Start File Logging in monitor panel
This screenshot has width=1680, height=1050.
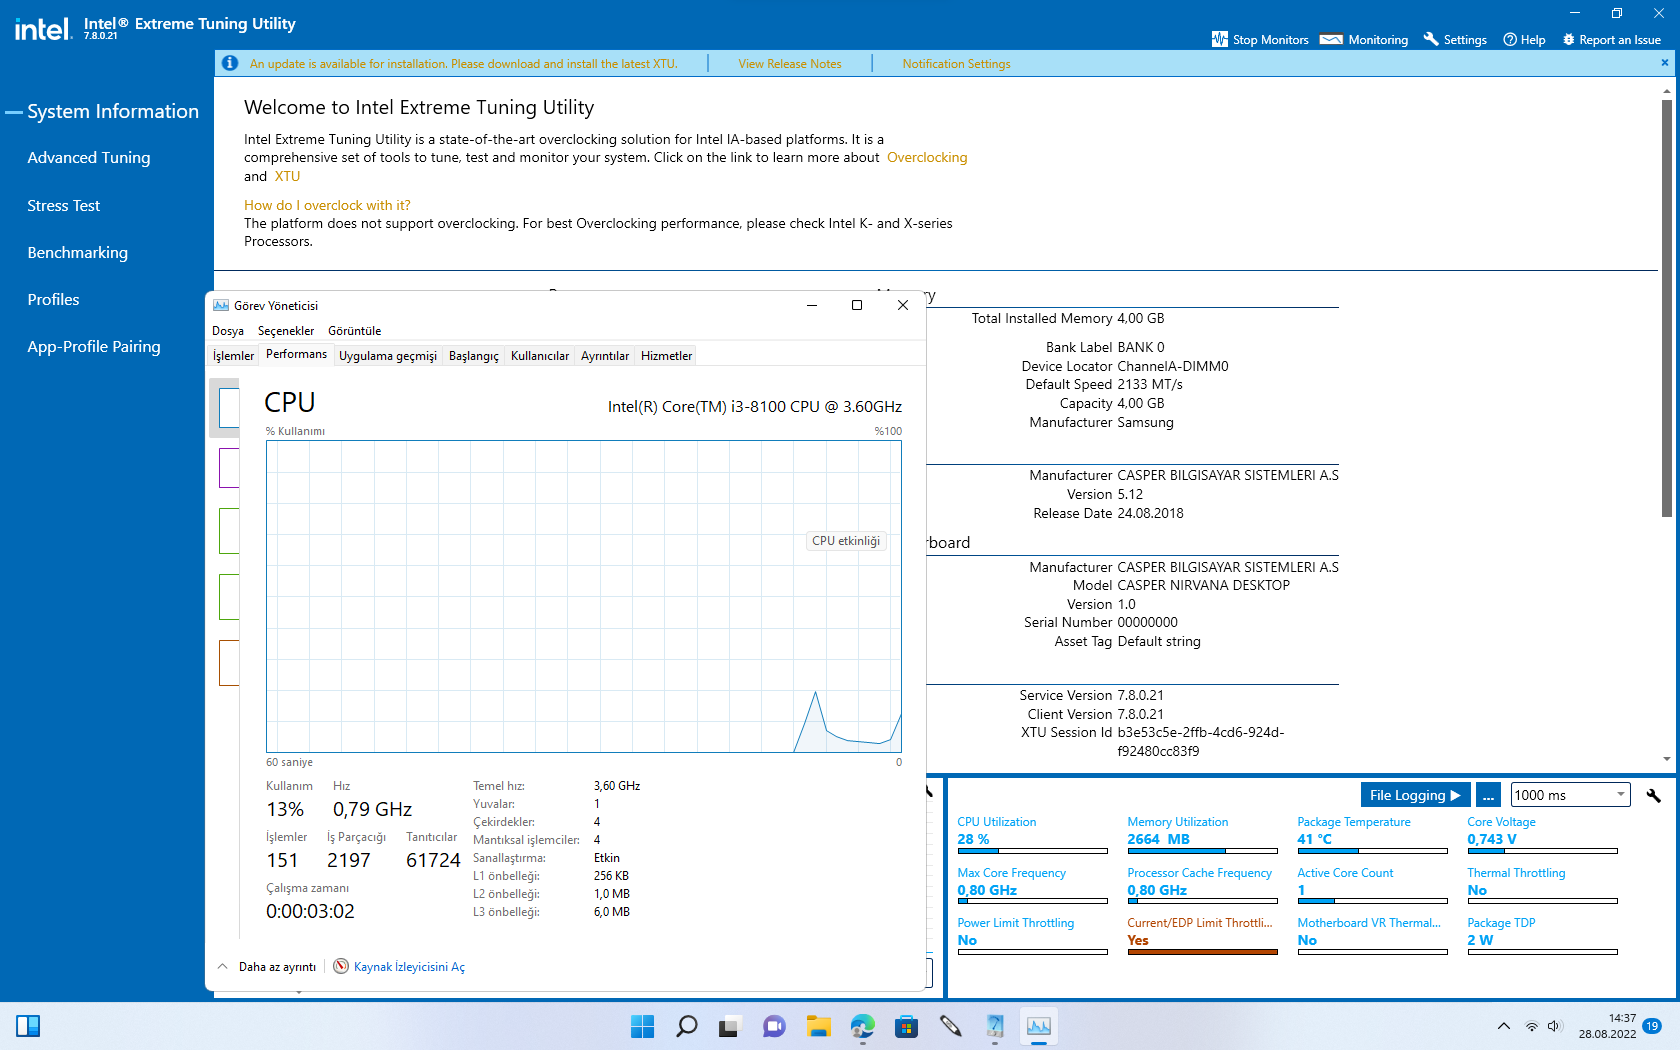pyautogui.click(x=1415, y=795)
